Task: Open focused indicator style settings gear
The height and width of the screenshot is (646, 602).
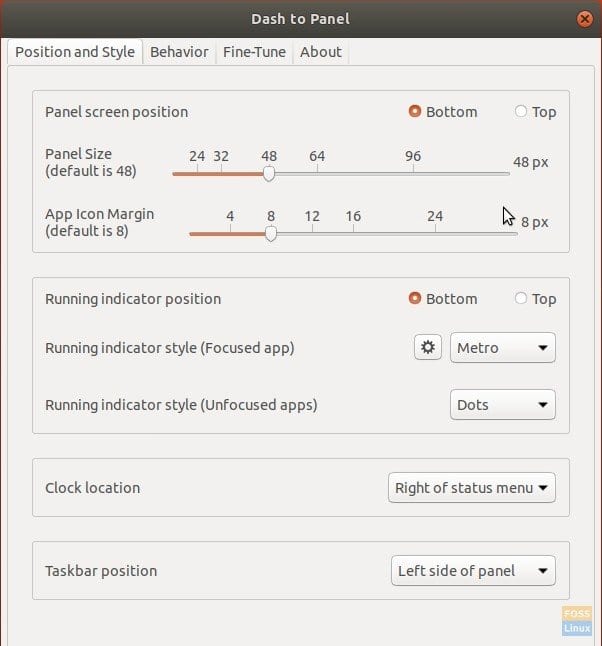Action: pos(428,347)
